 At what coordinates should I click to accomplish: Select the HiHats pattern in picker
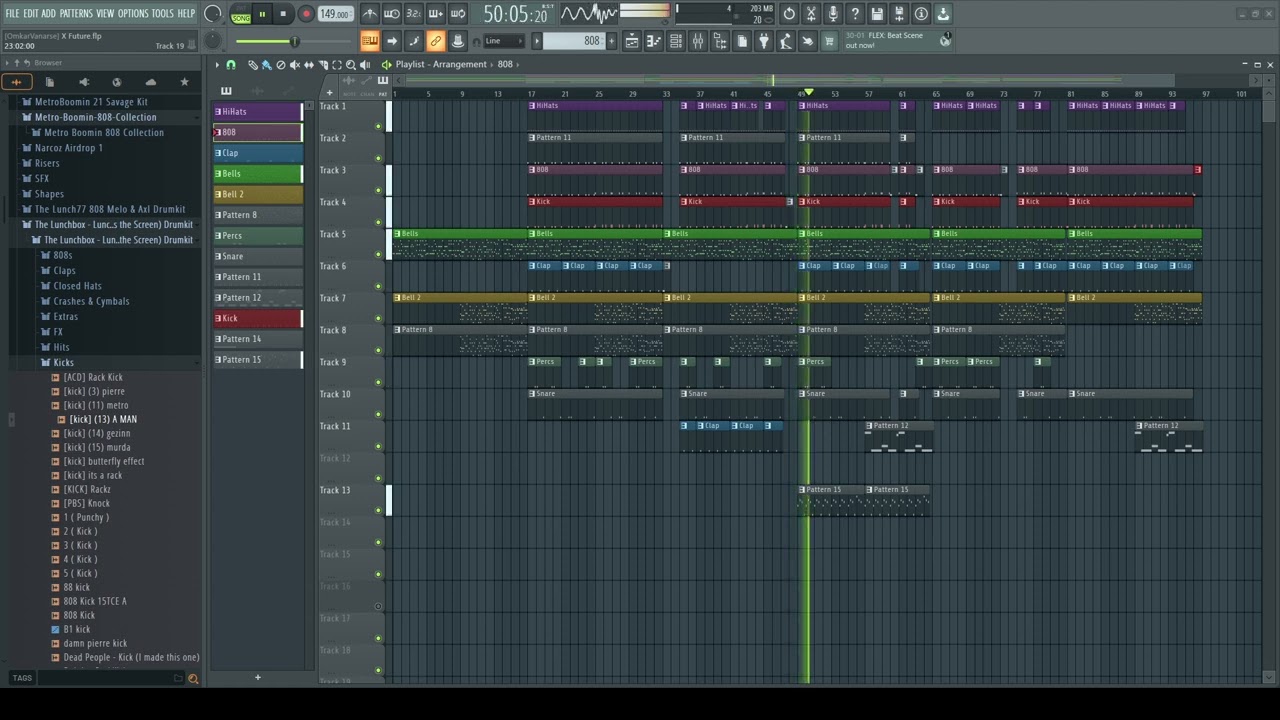258,112
